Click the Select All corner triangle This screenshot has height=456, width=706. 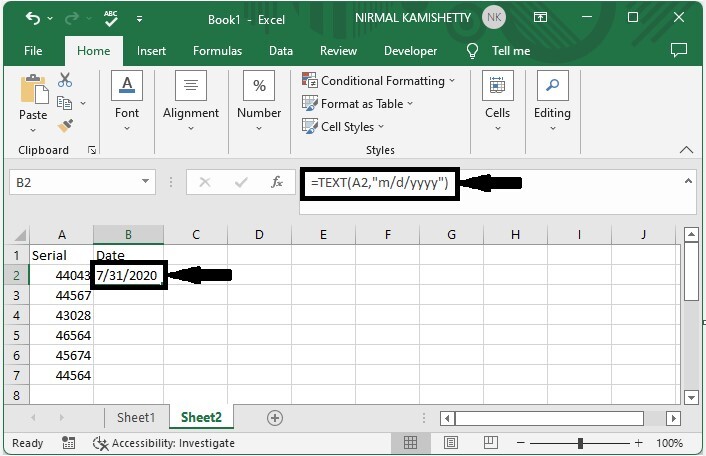(x=18, y=235)
